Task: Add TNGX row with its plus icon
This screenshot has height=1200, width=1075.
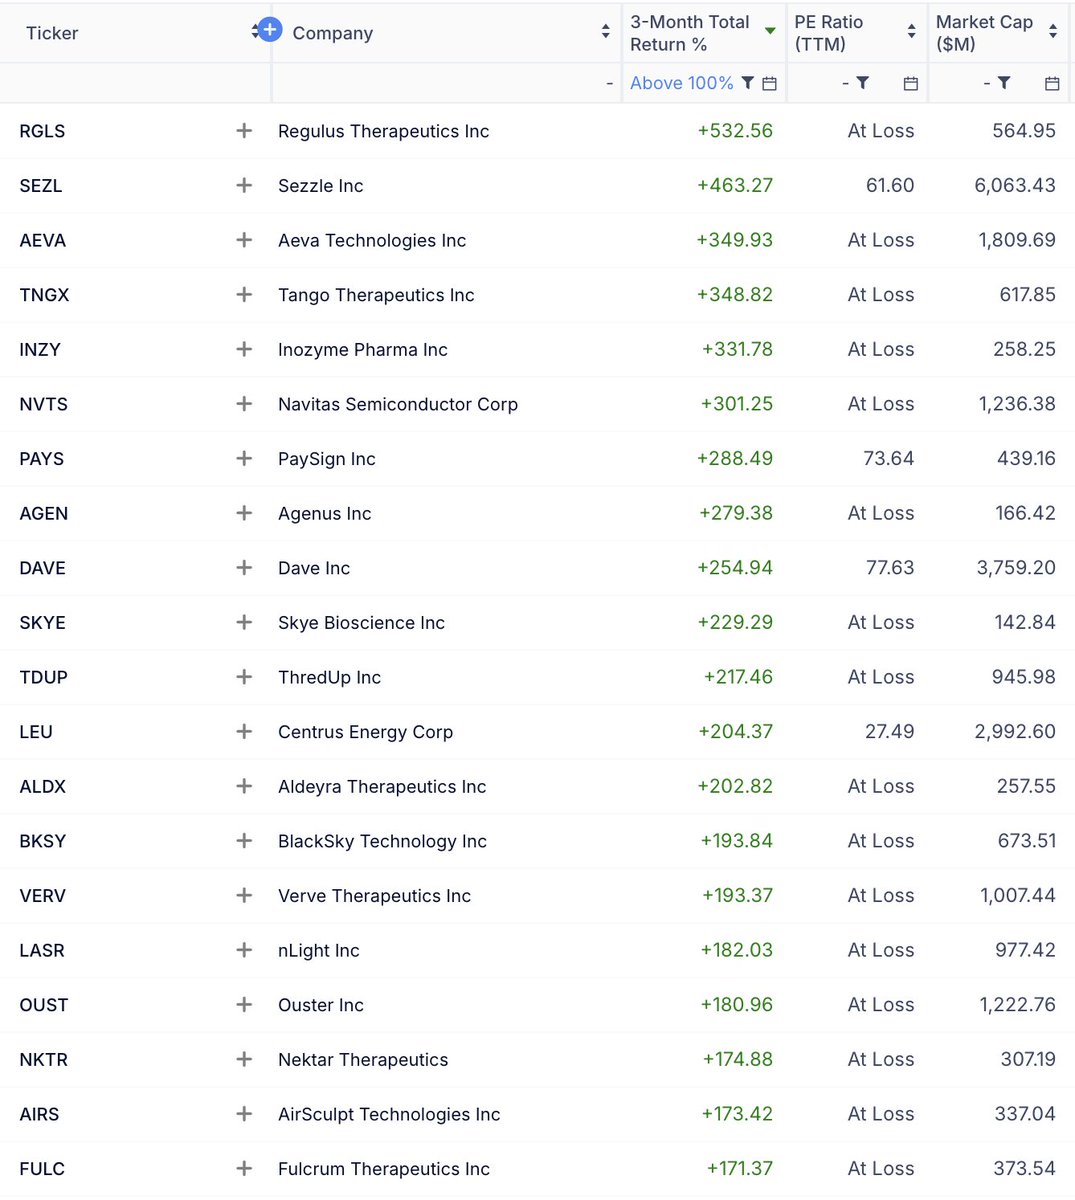Action: click(x=244, y=294)
